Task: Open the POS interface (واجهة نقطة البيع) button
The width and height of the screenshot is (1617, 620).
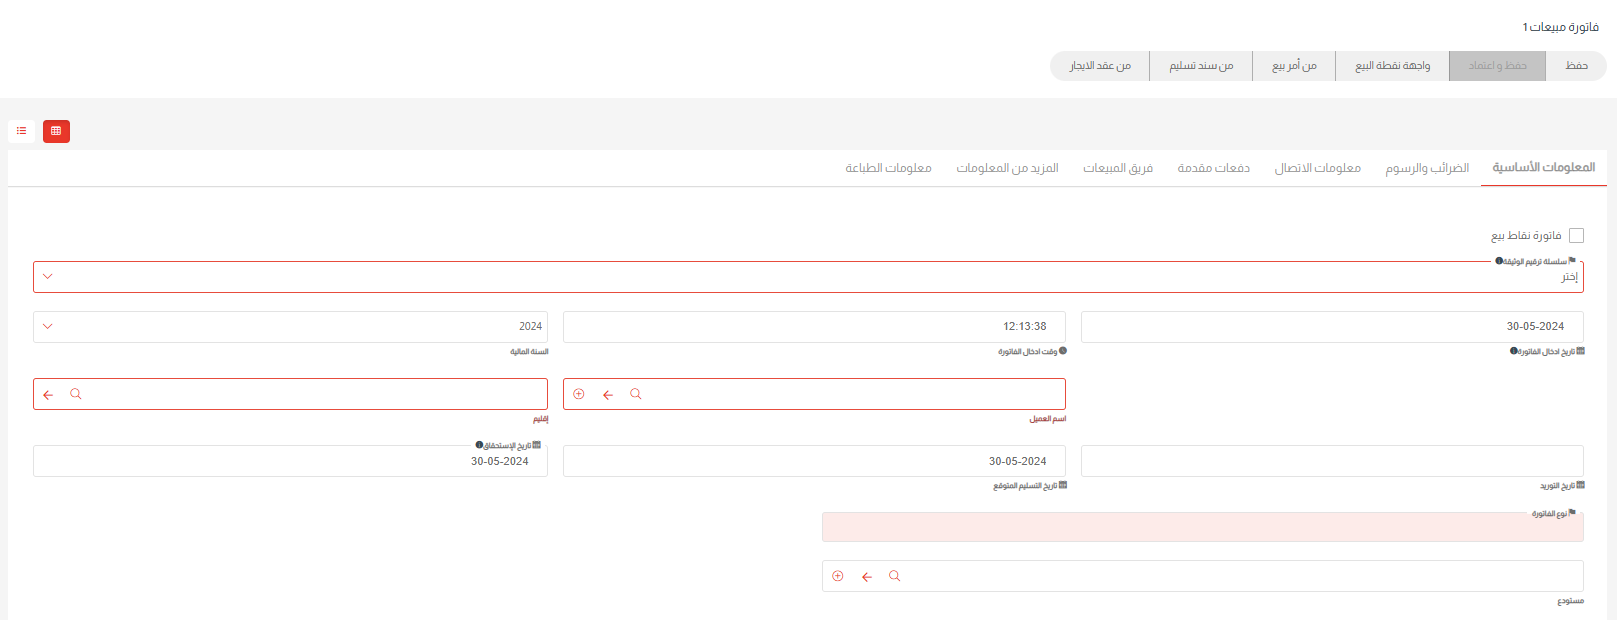Action: point(1392,66)
